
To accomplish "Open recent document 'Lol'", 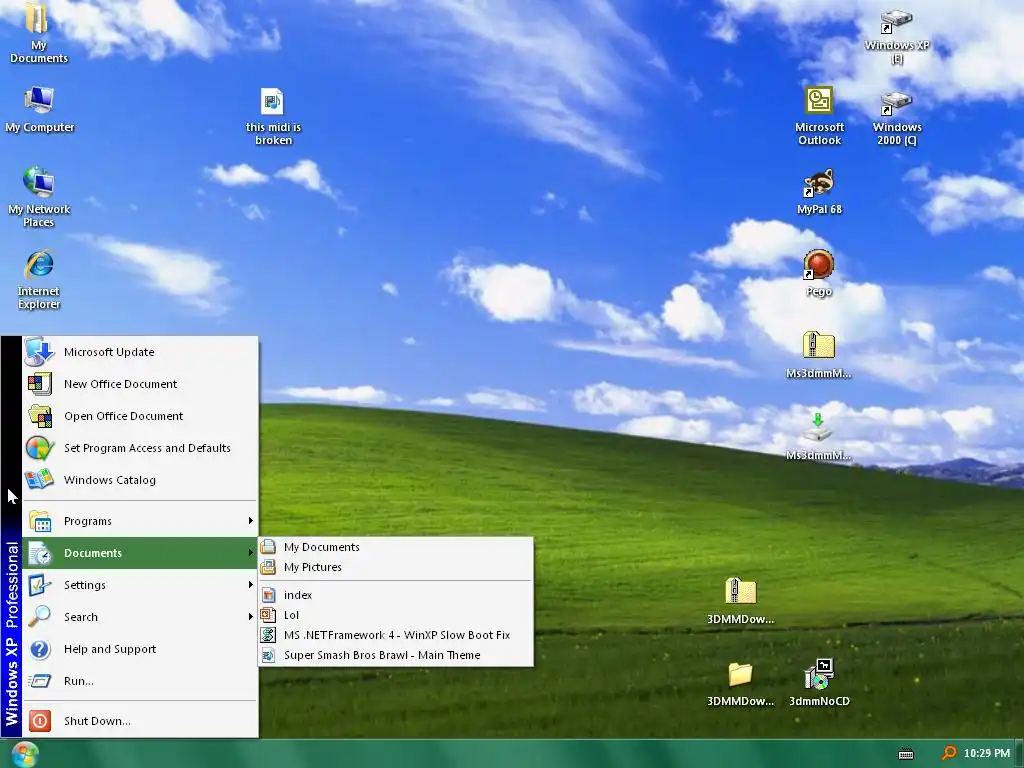I will pyautogui.click(x=396, y=615).
